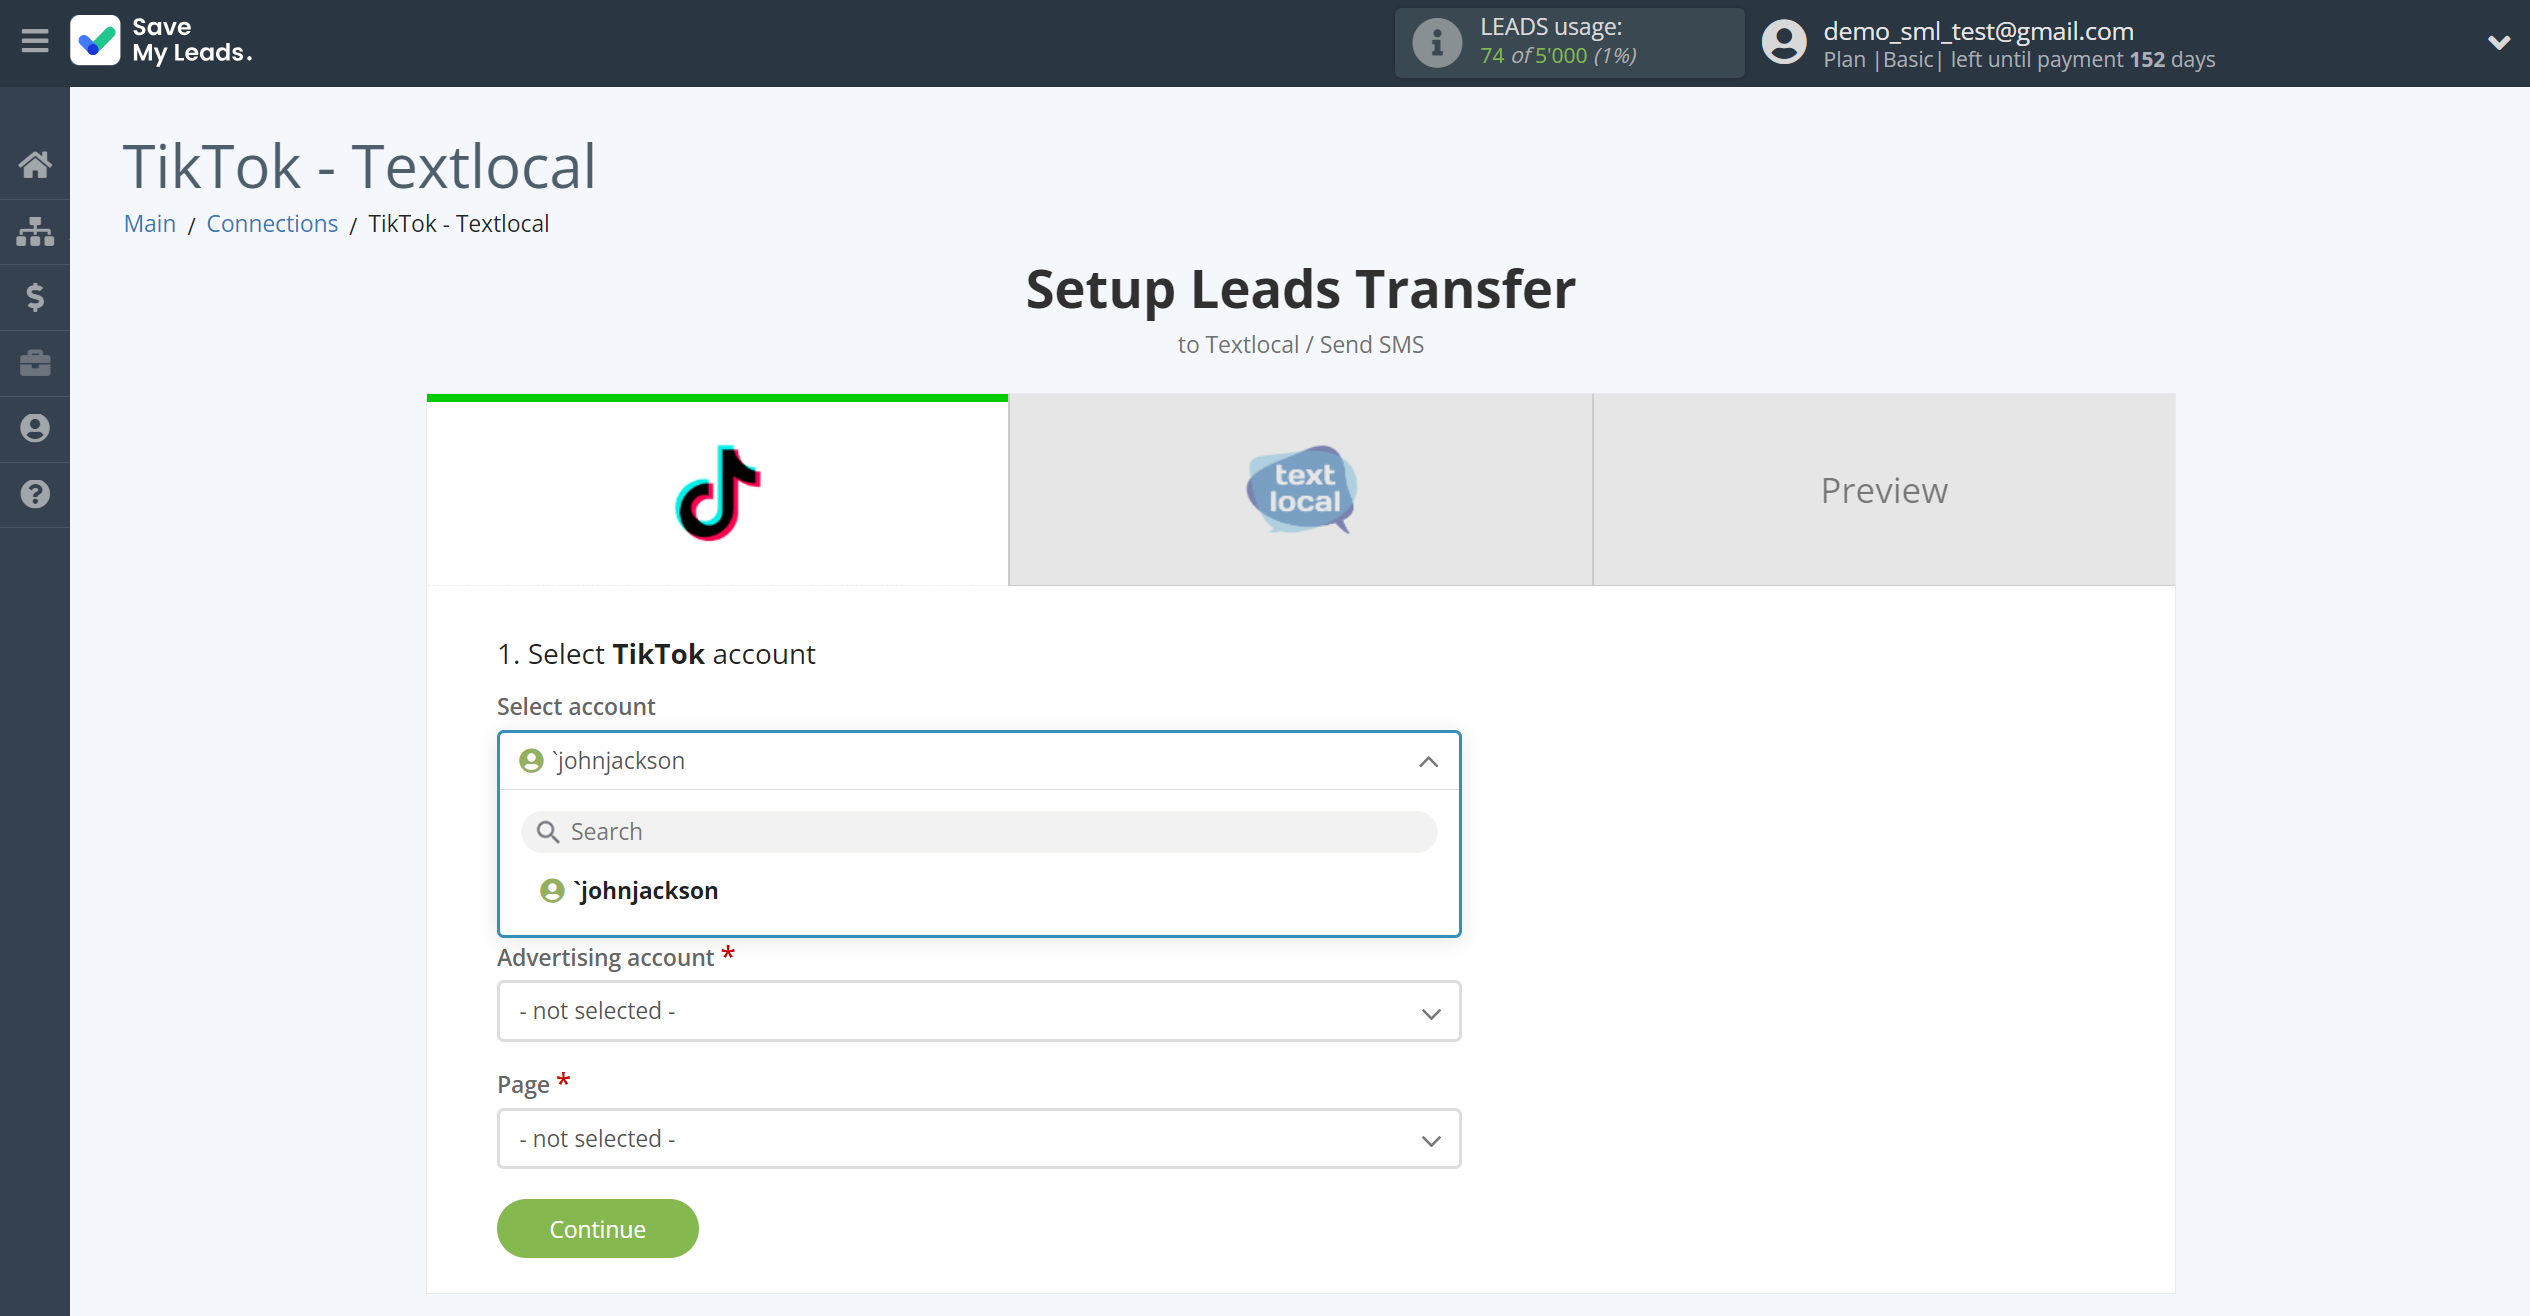
Task: Click the Search input field in dropdown
Action: (x=979, y=830)
